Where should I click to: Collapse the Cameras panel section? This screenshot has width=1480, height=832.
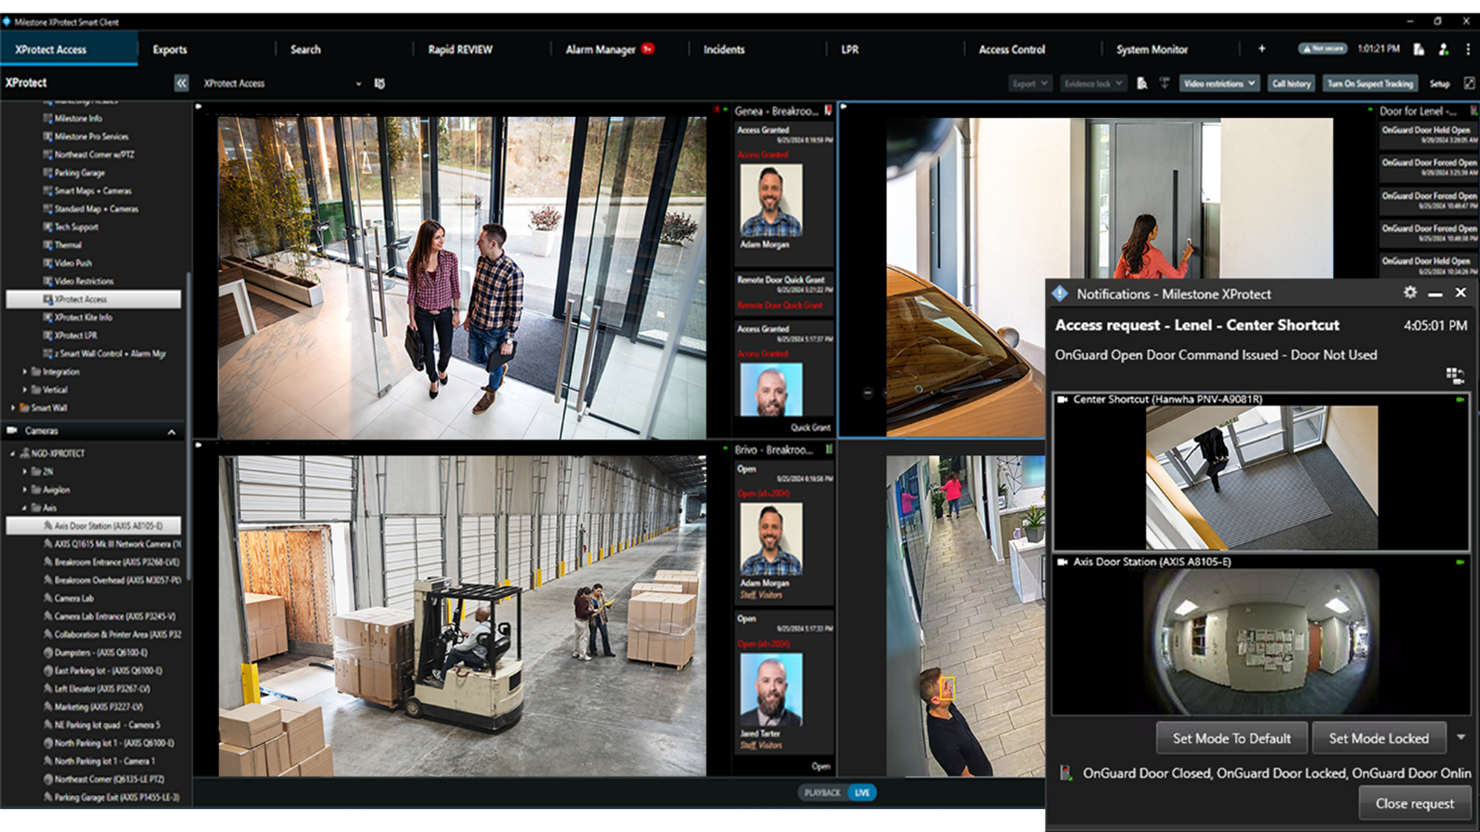click(171, 432)
